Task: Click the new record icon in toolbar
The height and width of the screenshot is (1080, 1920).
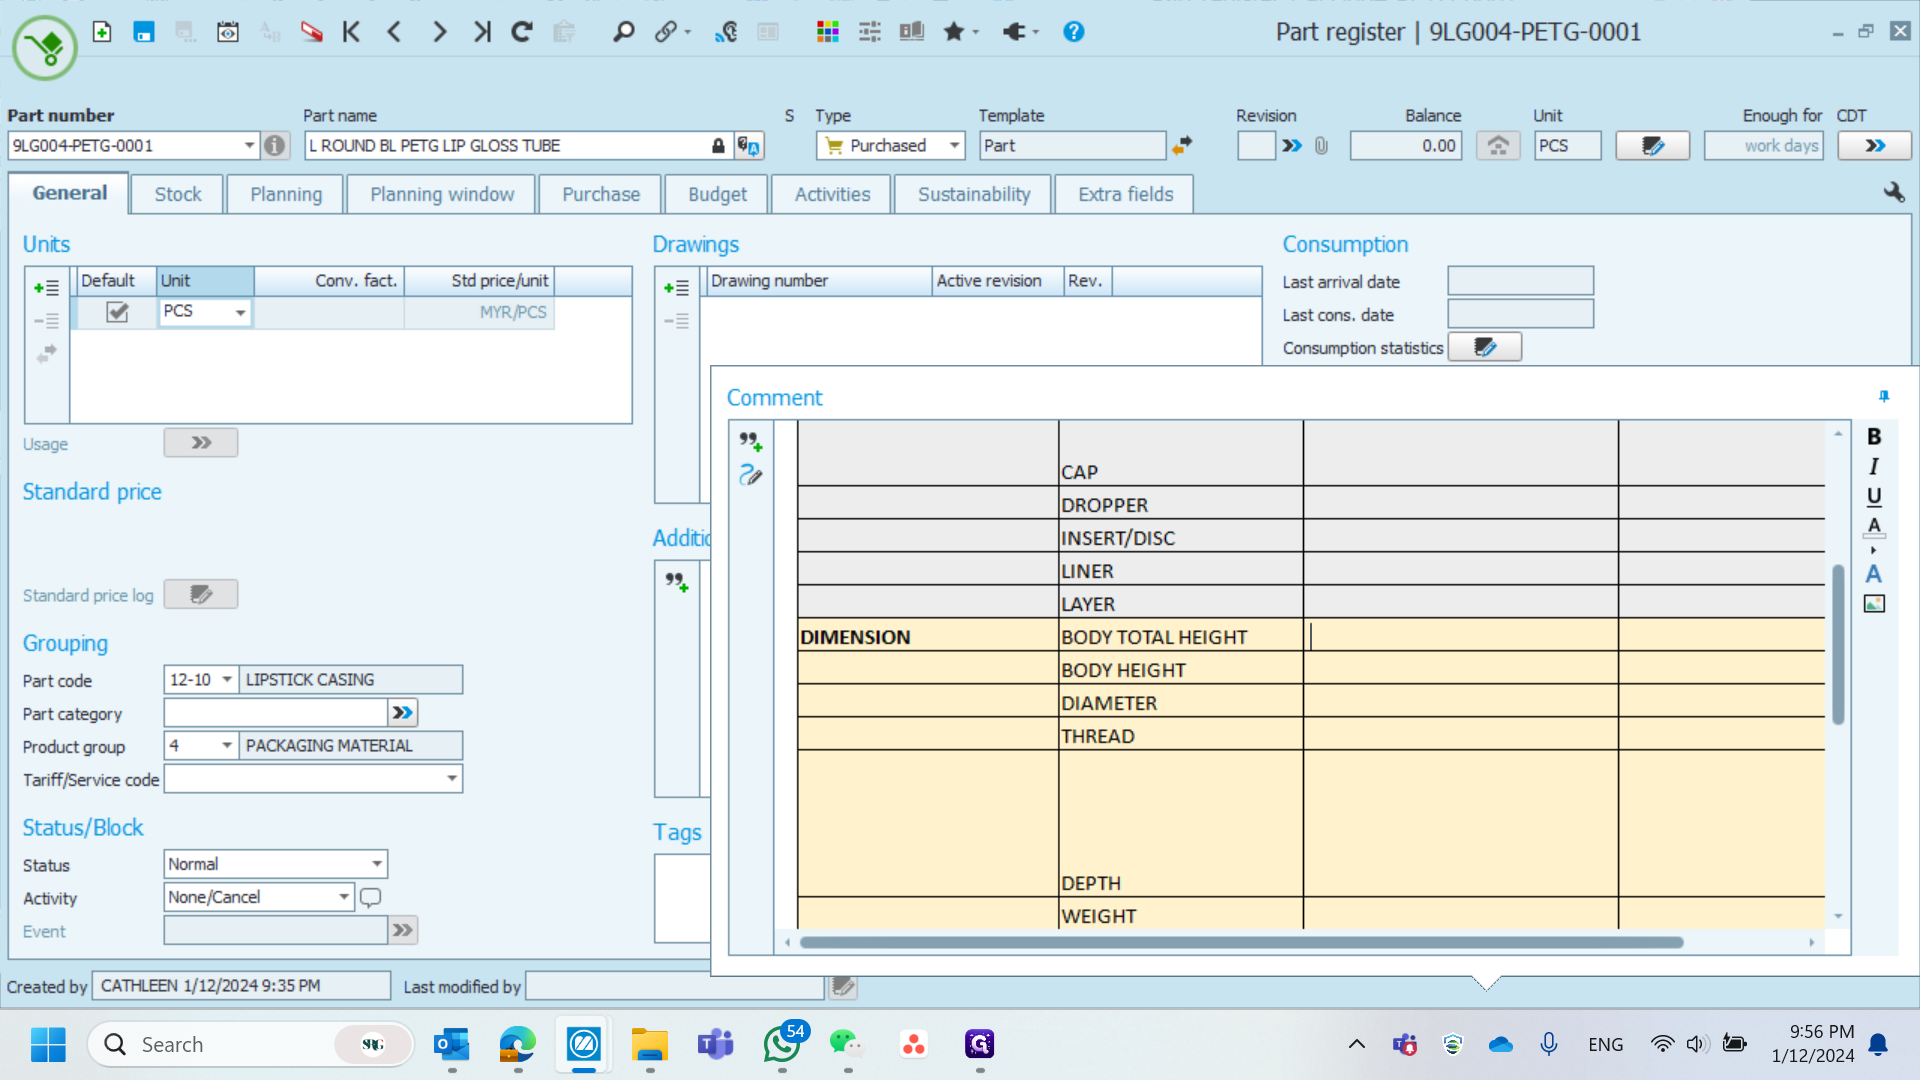Action: tap(102, 32)
